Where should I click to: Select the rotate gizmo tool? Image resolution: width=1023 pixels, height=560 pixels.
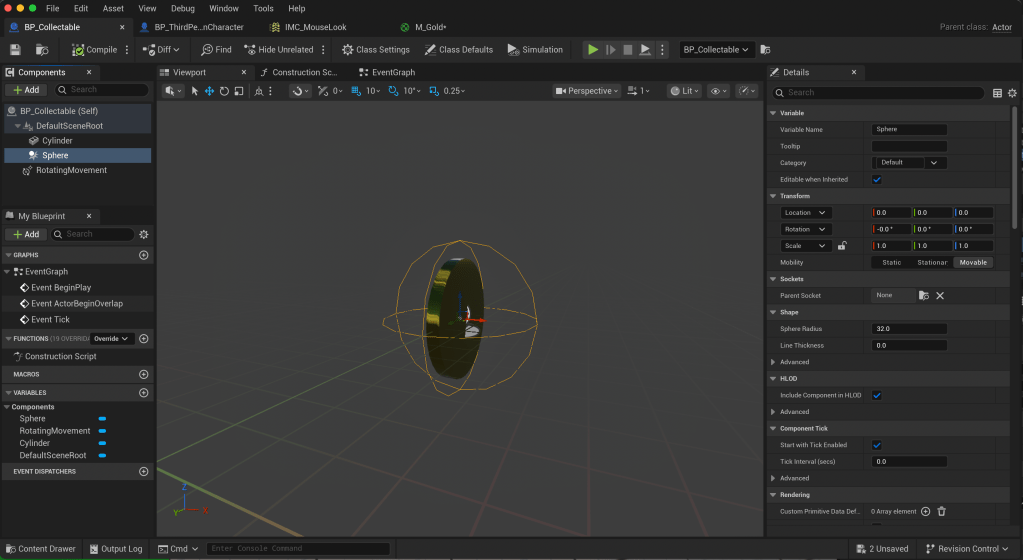tap(224, 91)
